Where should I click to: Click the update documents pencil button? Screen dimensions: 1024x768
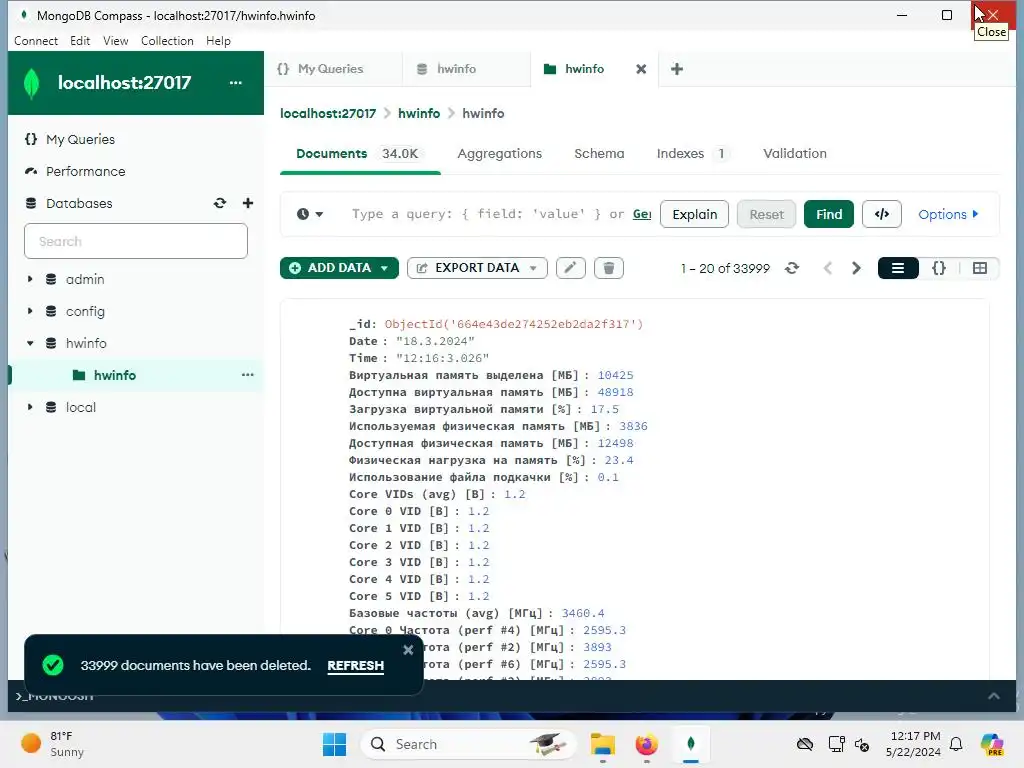[x=570, y=268]
